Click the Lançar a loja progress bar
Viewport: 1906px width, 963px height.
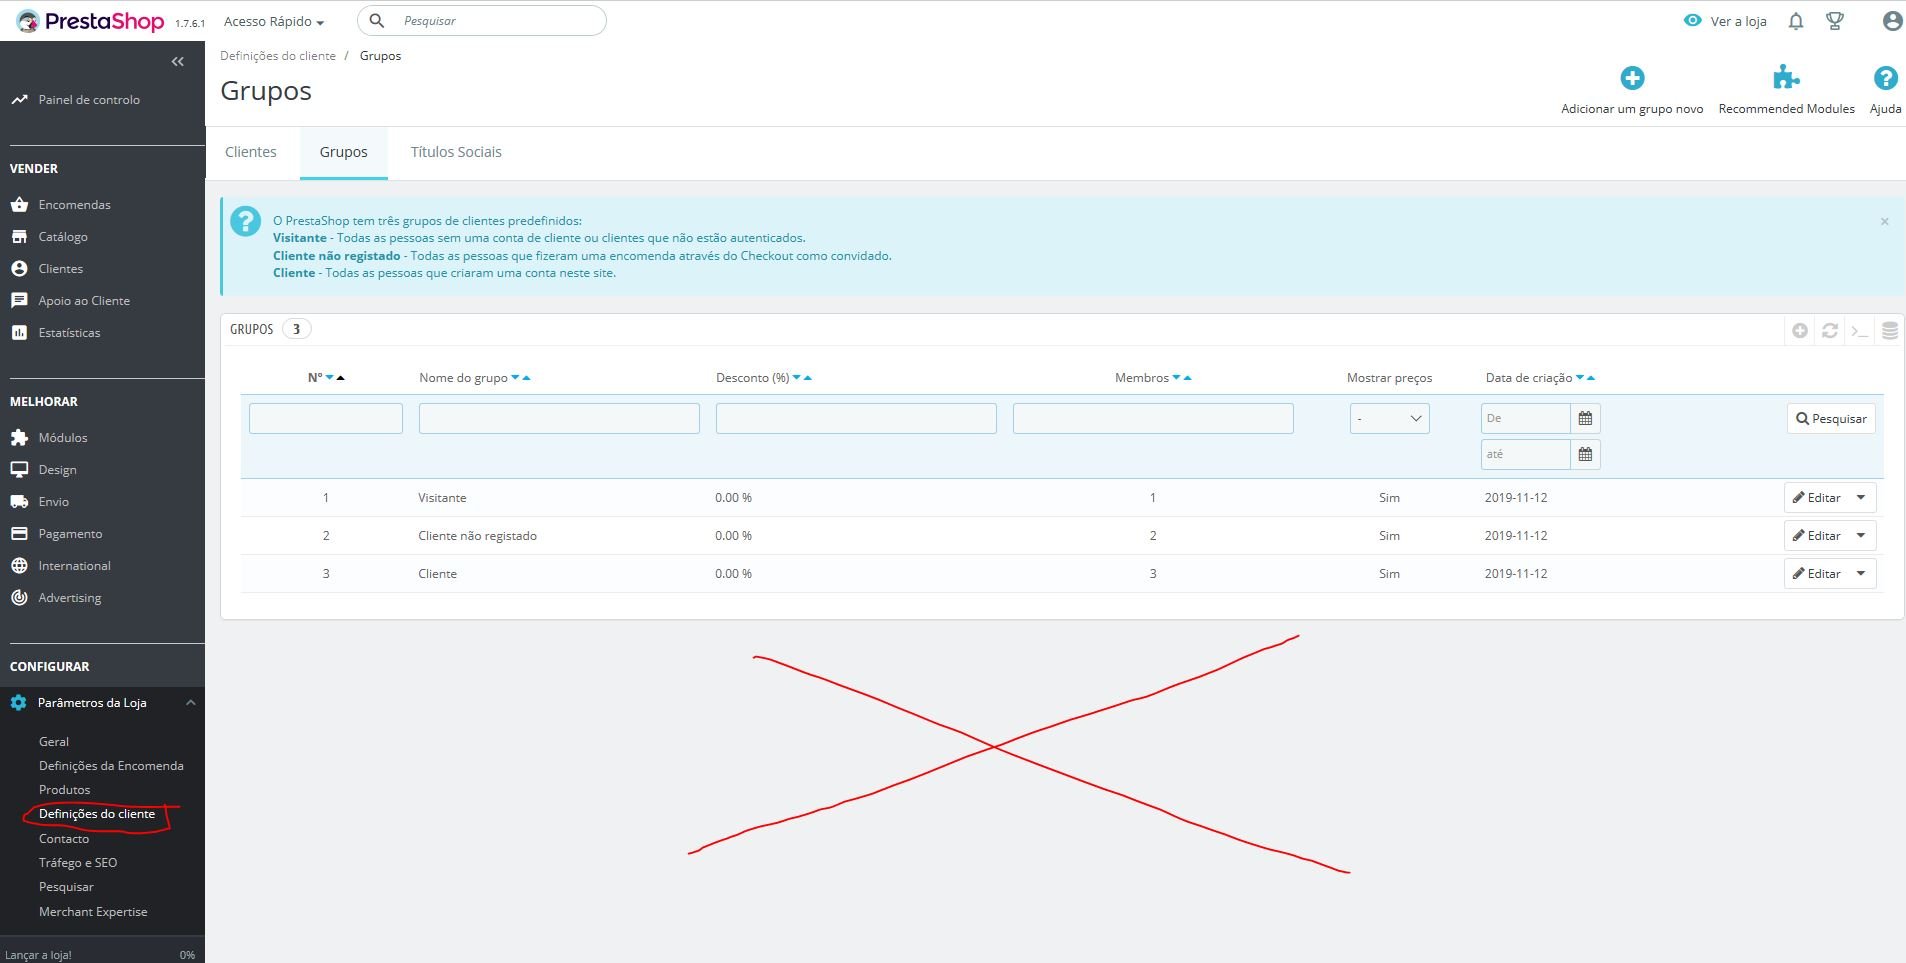pyautogui.click(x=100, y=955)
